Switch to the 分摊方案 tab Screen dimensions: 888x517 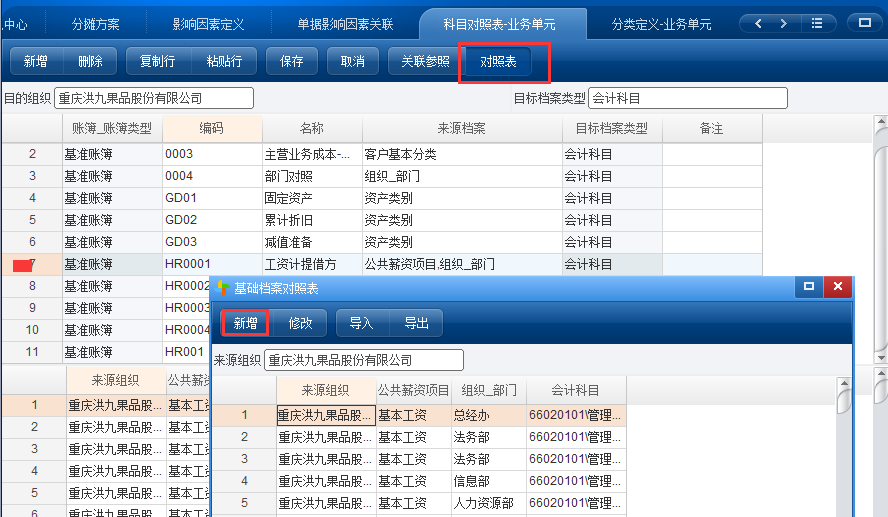(96, 24)
